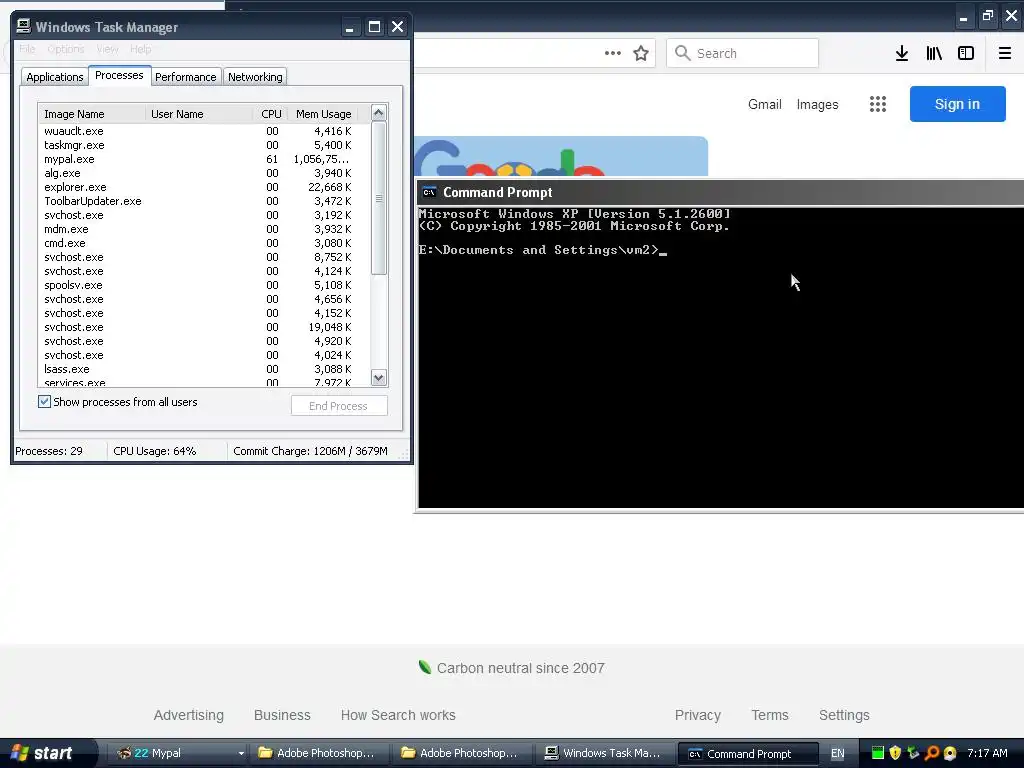
Task: Expand the Mypal taskbar group dropdown arrow
Action: point(241,753)
